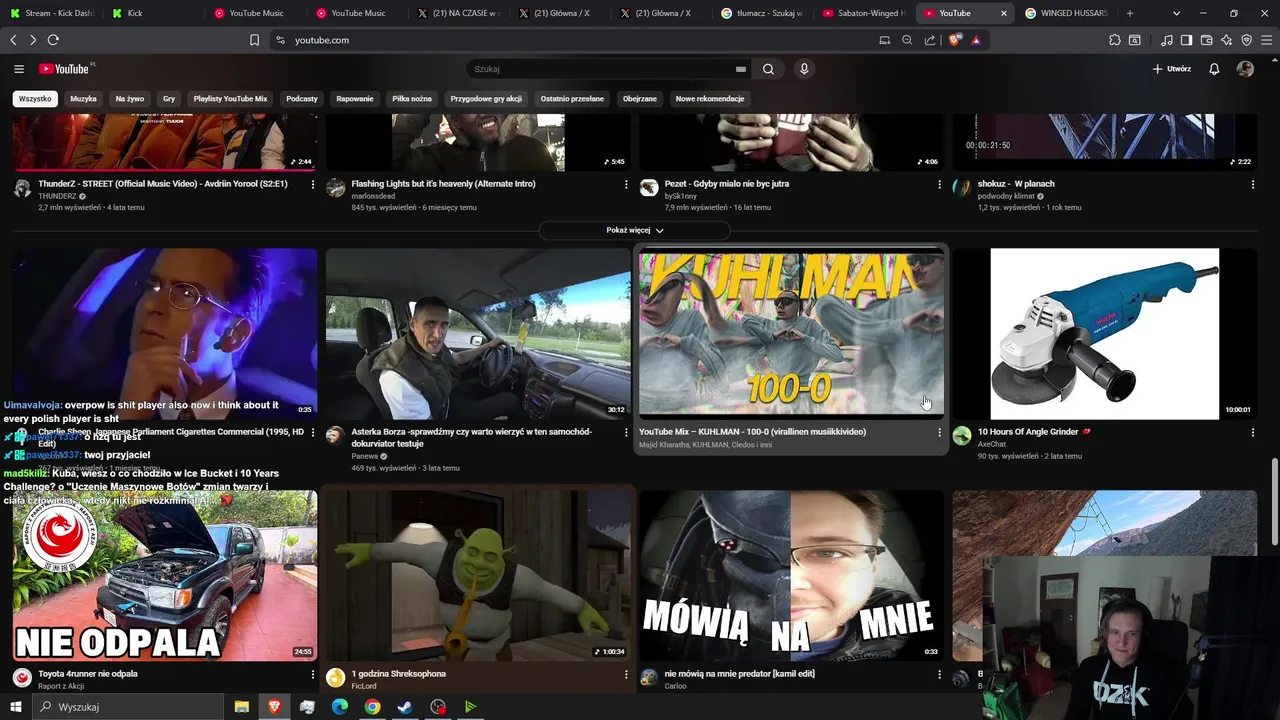Screen dimensions: 1280x720
Task: Open options menu for KUHLMAN 100-0 mix
Action: pyautogui.click(x=939, y=432)
